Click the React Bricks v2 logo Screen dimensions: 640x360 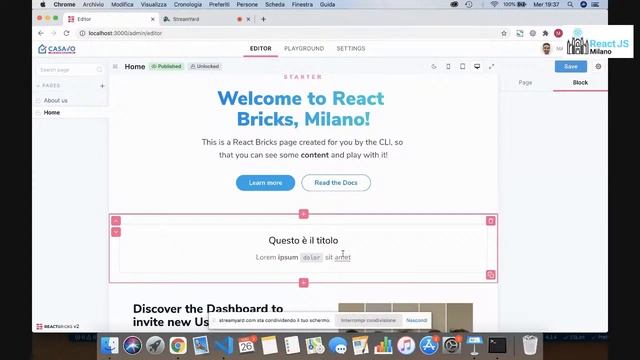(58, 327)
